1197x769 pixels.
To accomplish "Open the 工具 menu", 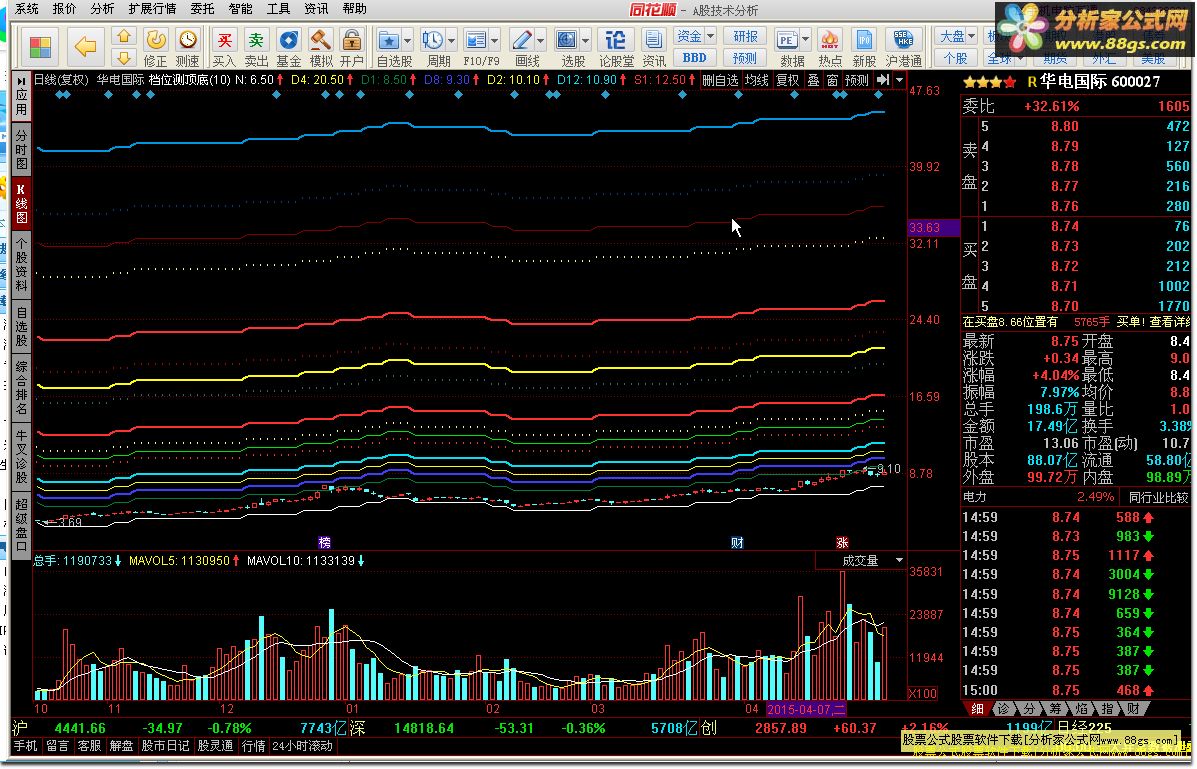I will 279,8.
